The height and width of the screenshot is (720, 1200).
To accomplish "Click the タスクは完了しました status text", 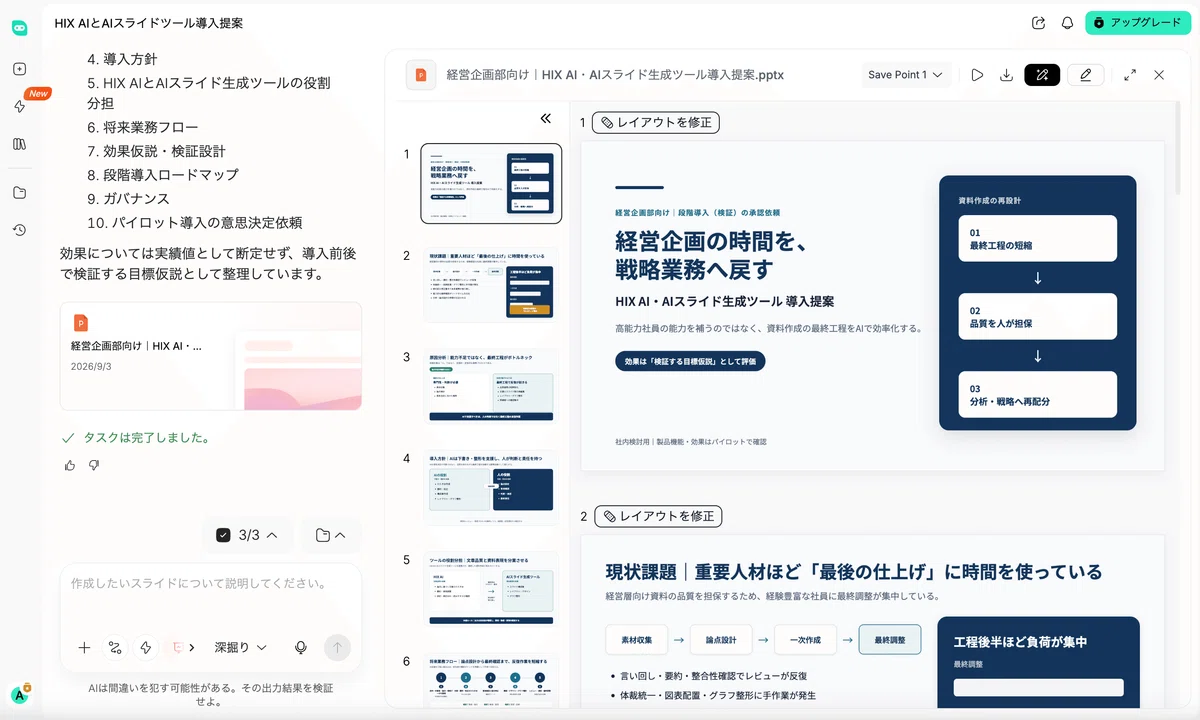I will (146, 438).
